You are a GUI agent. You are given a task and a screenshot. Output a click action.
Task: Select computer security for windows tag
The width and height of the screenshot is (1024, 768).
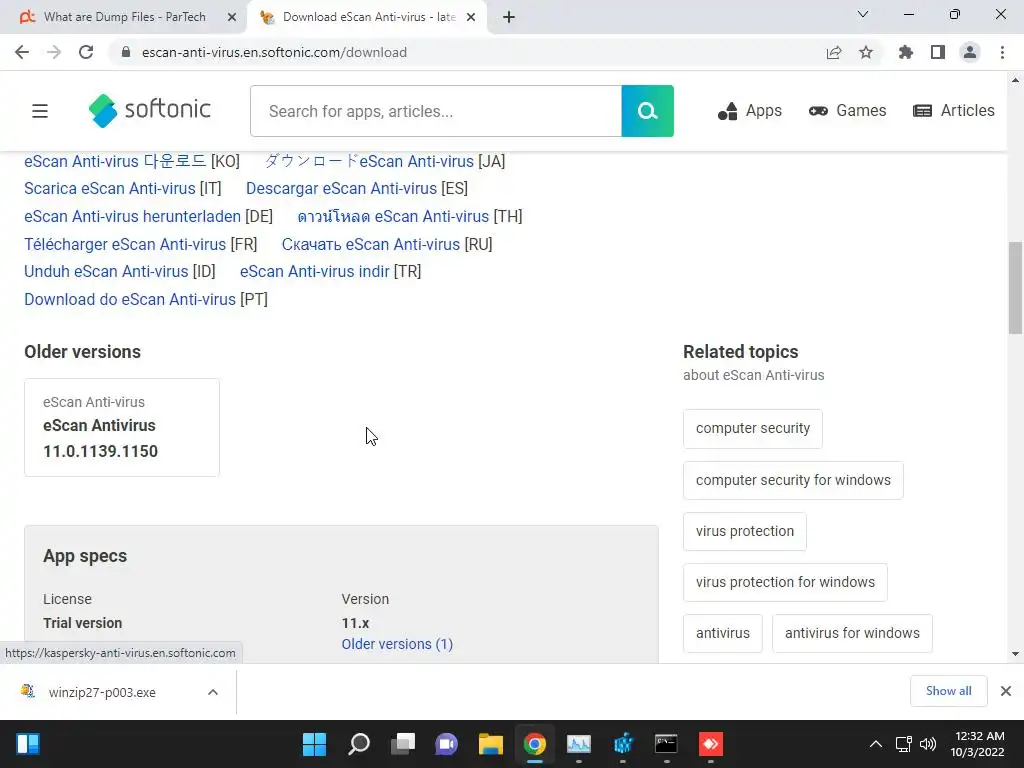(793, 481)
